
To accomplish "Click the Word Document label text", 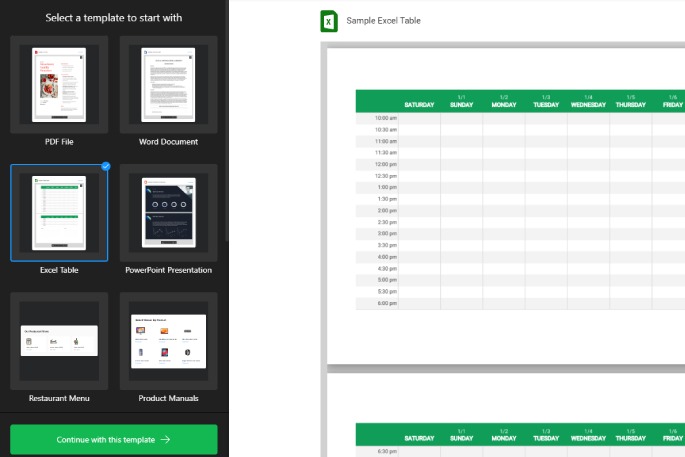I will tap(169, 142).
